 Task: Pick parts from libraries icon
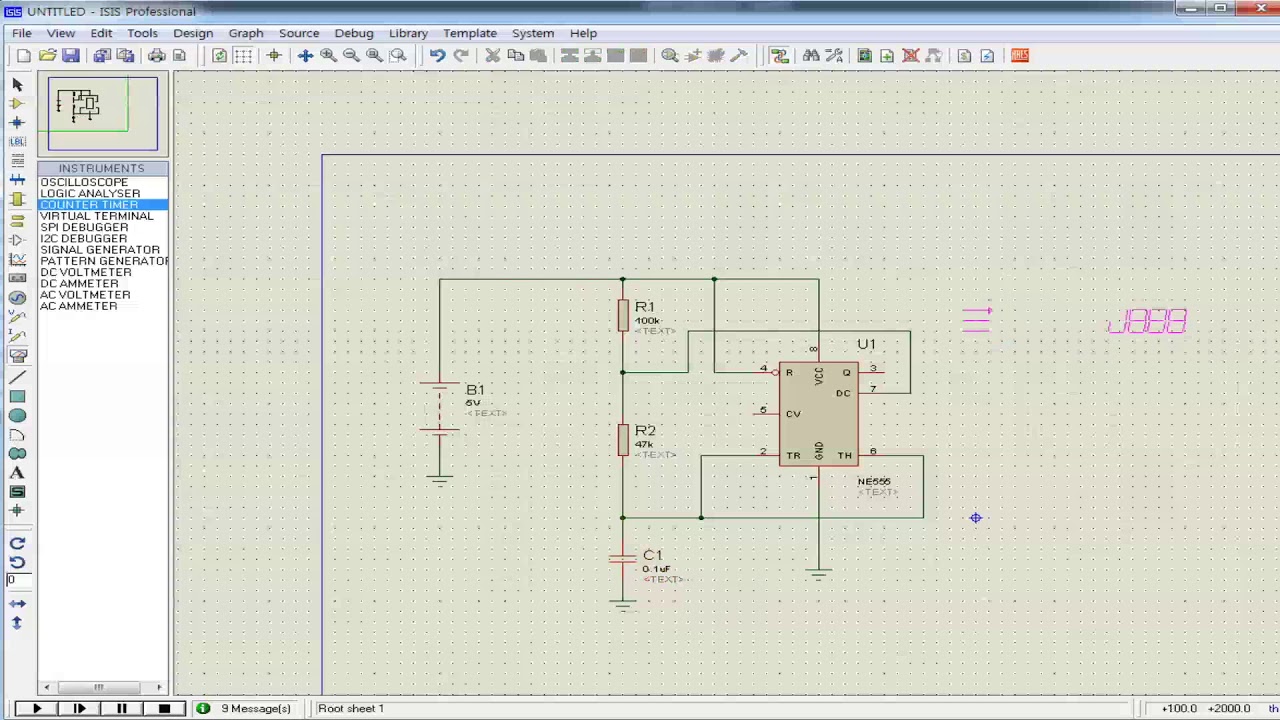[670, 56]
